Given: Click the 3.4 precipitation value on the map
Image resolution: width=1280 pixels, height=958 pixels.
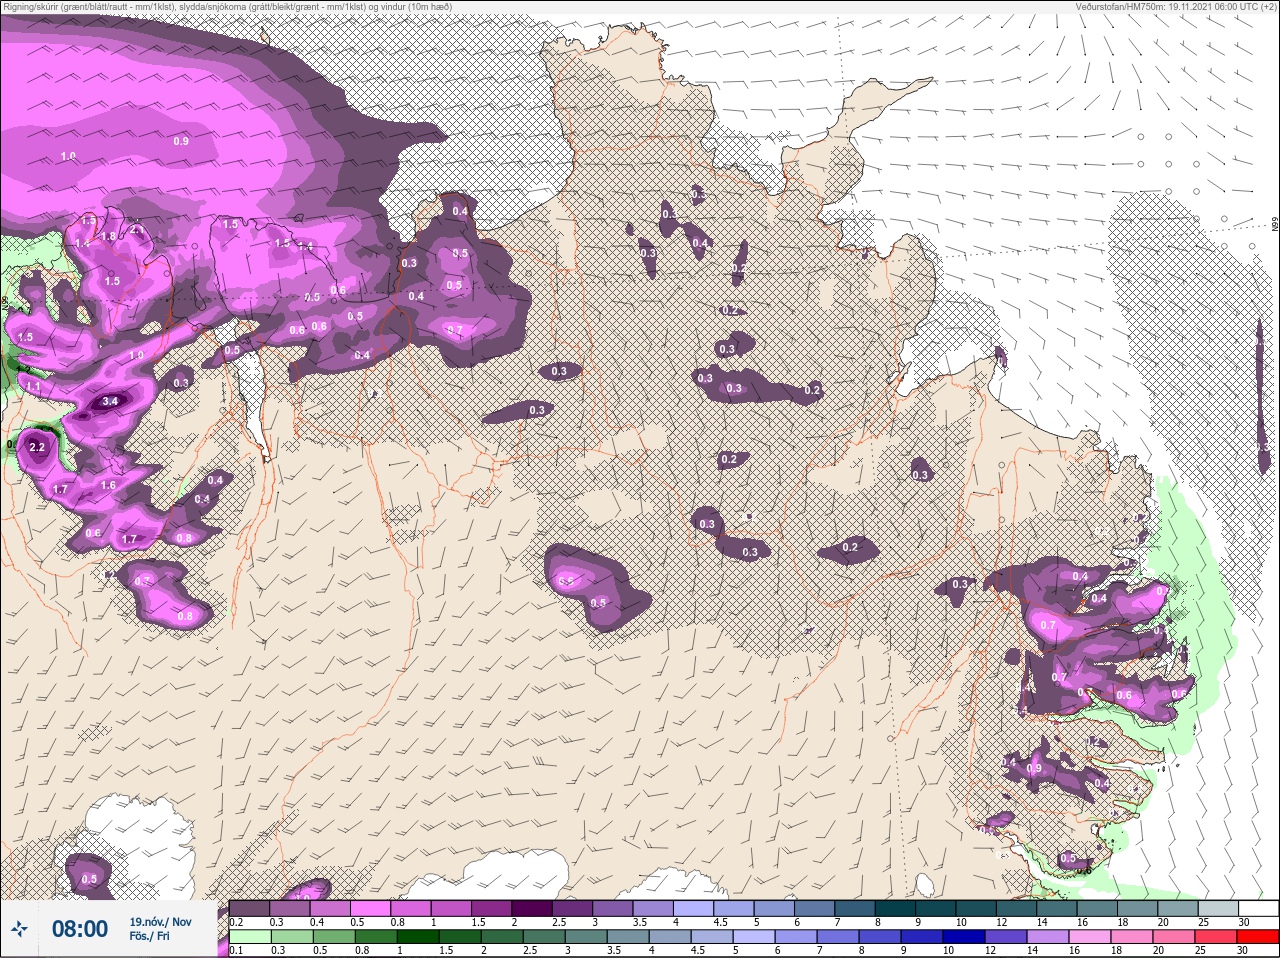Looking at the screenshot, I should click(110, 402).
